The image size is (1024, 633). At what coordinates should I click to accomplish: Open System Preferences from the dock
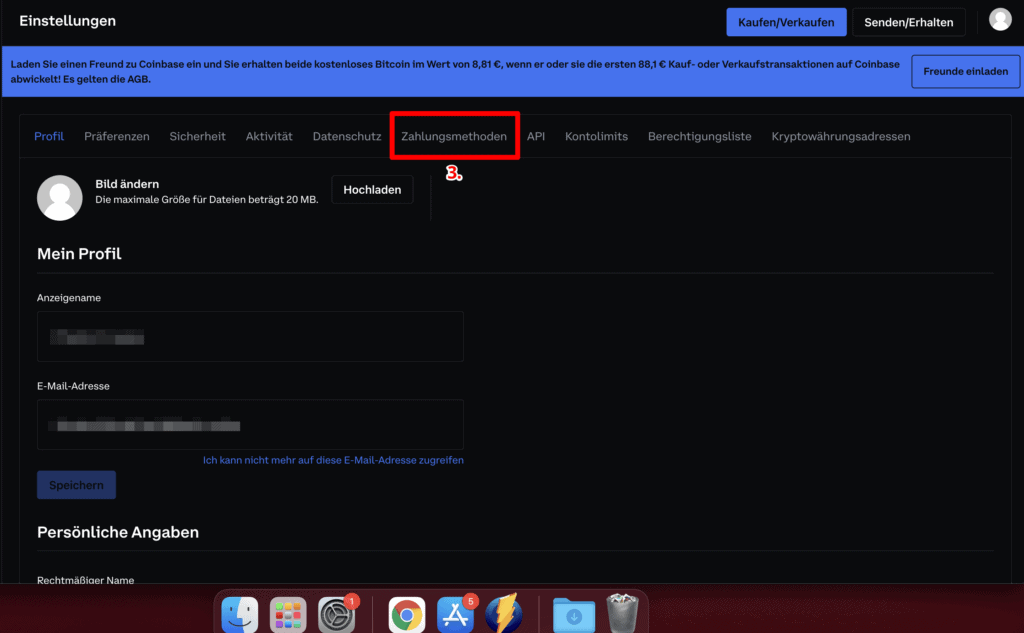(x=337, y=614)
